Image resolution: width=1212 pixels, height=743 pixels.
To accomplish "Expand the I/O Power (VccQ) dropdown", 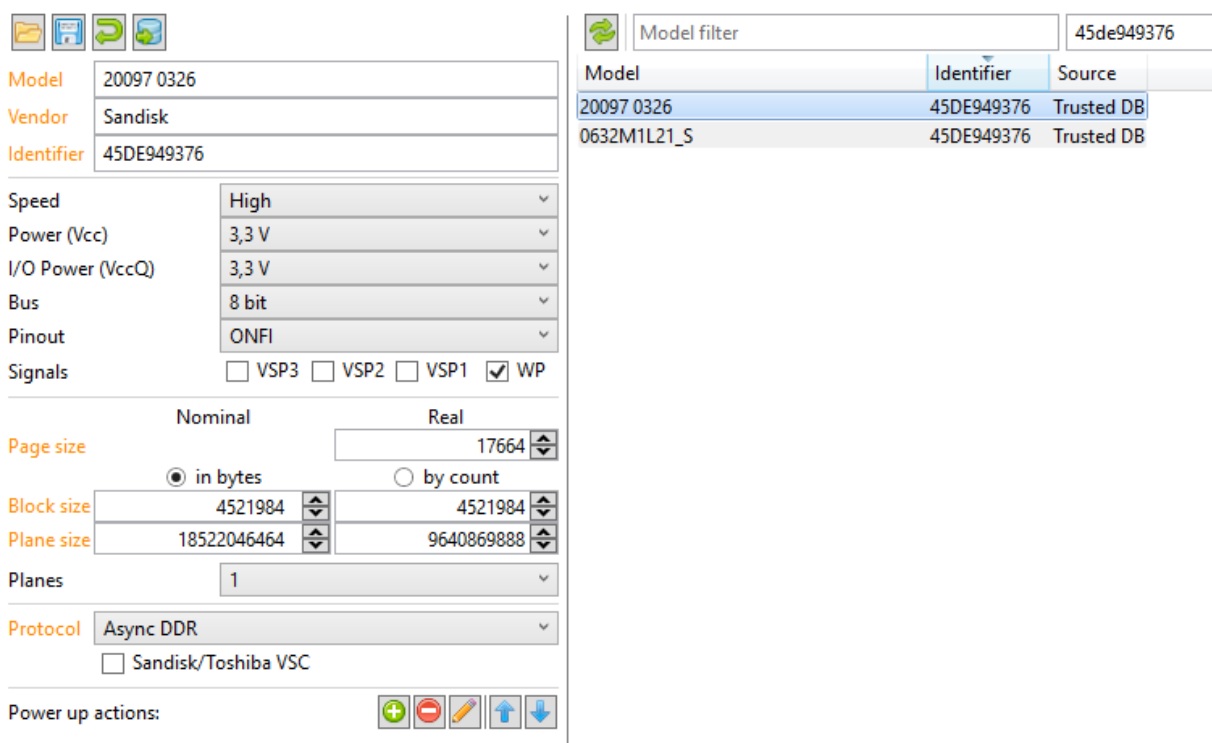I will pyautogui.click(x=388, y=268).
